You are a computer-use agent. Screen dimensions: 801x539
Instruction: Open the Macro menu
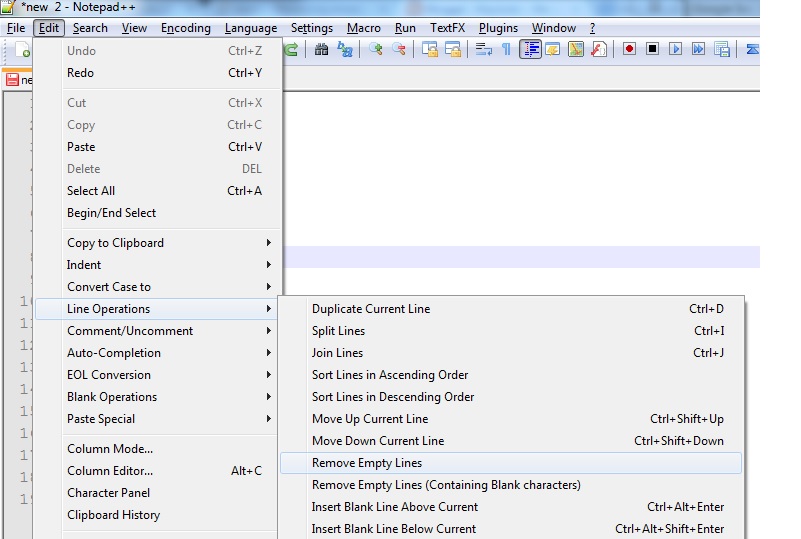coord(364,28)
